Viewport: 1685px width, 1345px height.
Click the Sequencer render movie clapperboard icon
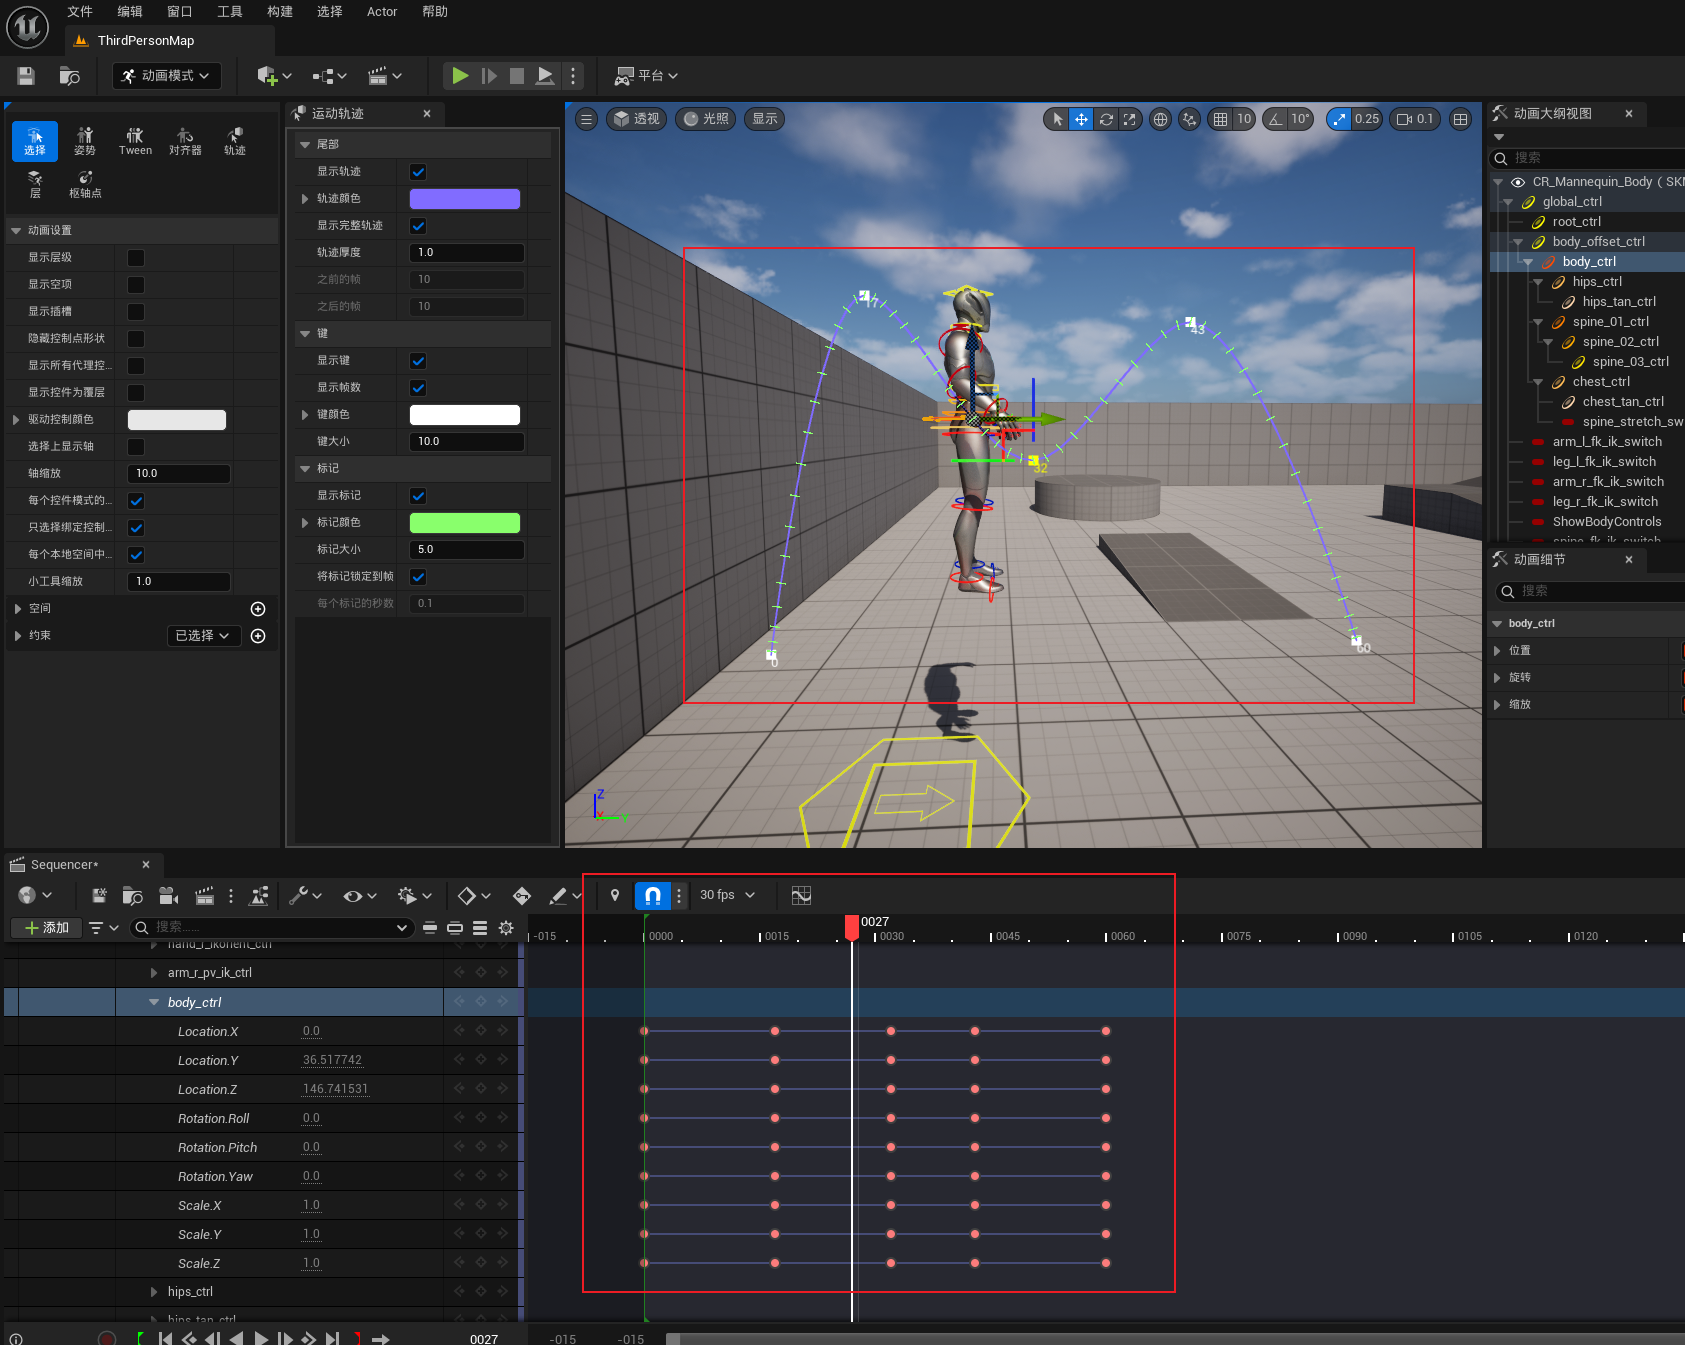pyautogui.click(x=204, y=896)
